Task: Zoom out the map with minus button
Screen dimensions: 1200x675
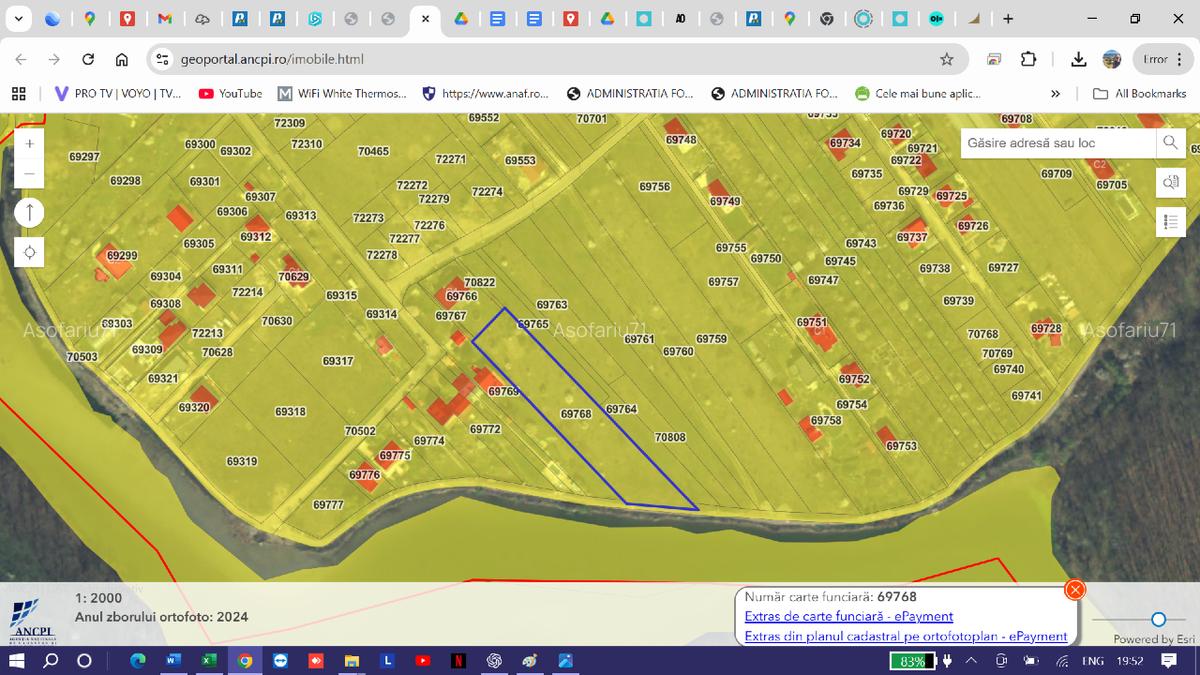Action: [x=29, y=173]
